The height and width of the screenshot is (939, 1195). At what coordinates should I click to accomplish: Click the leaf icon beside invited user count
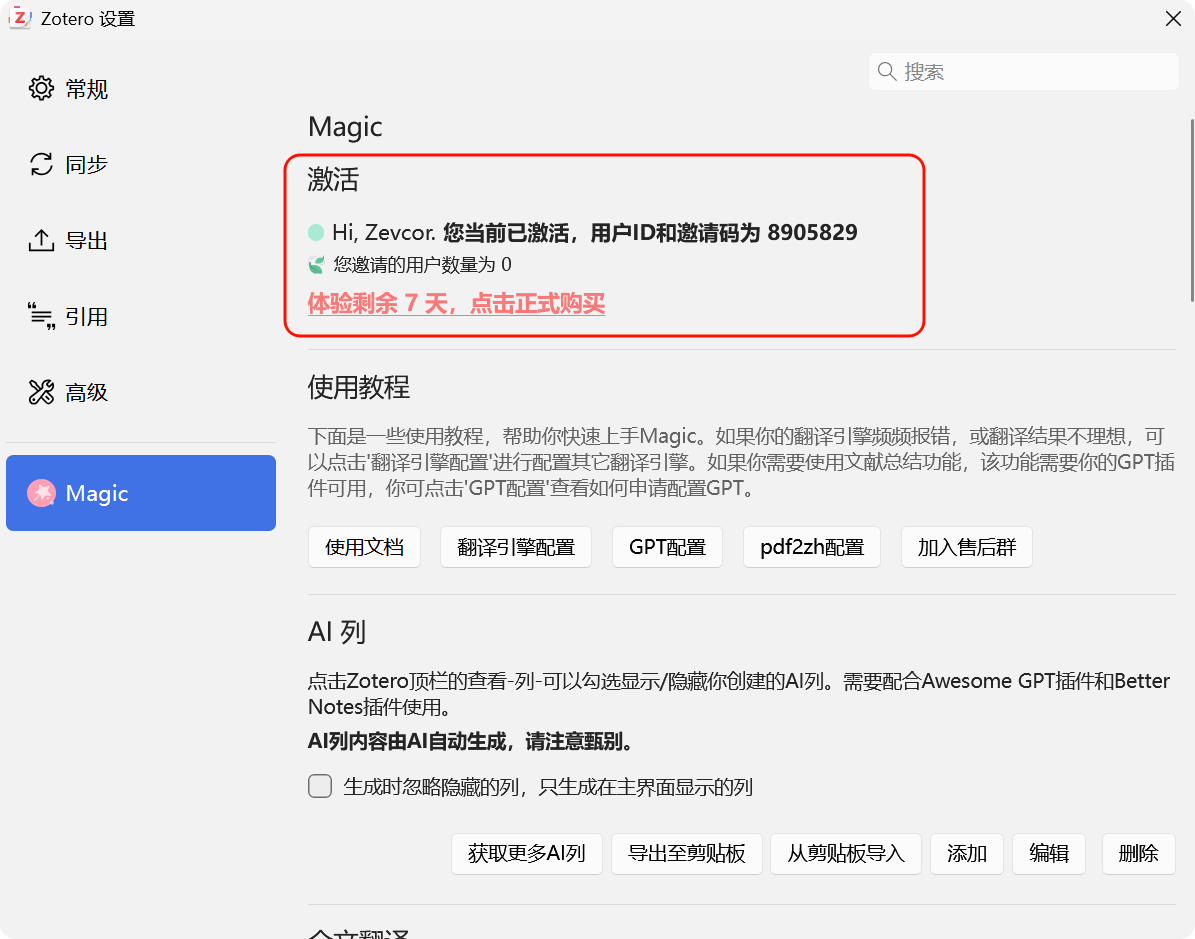[x=316, y=264]
